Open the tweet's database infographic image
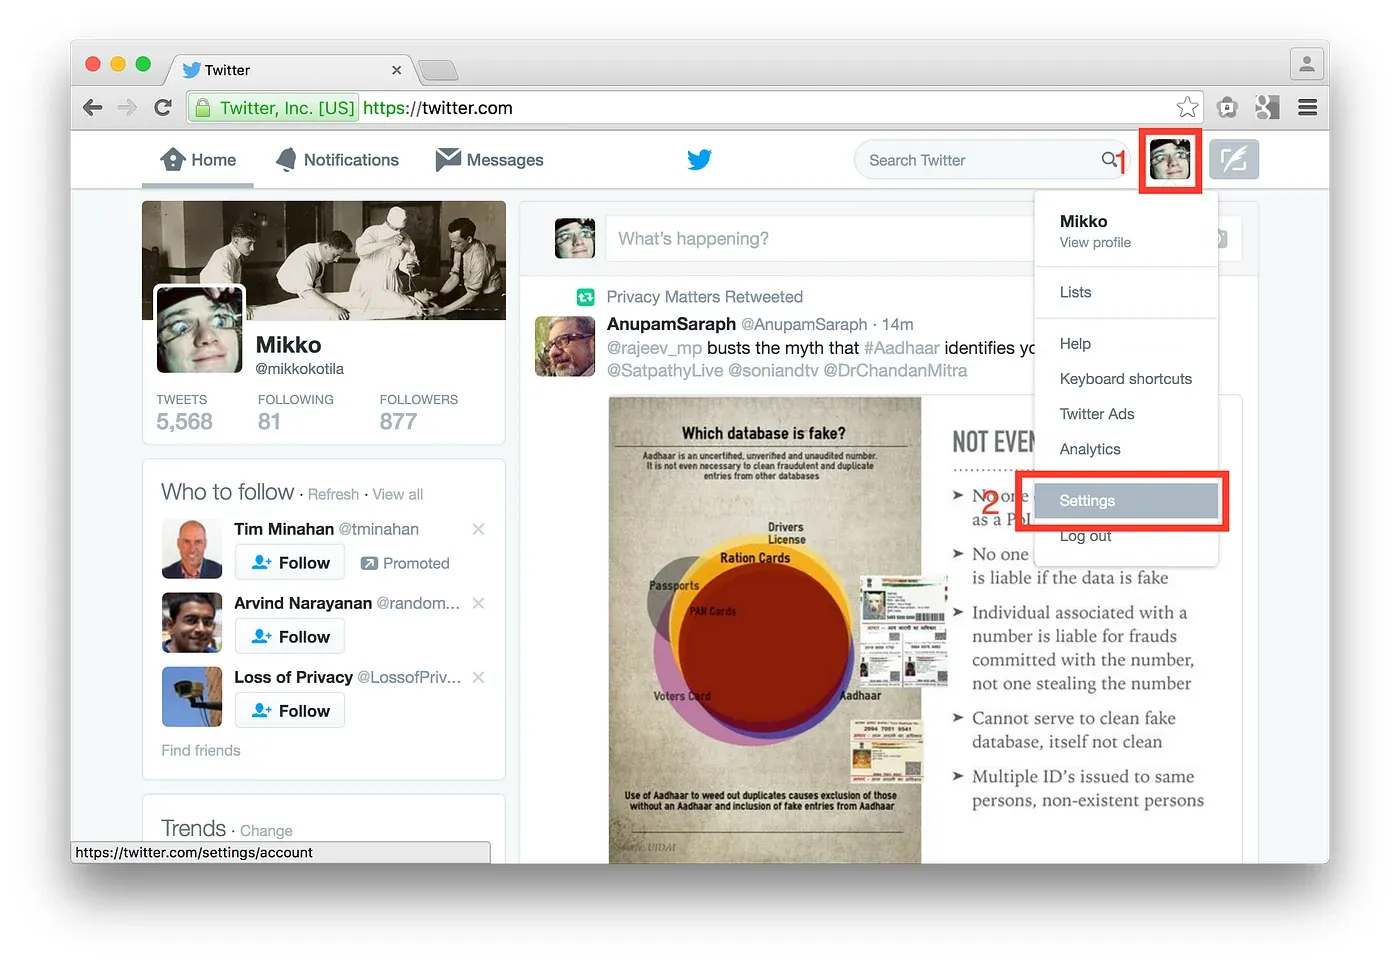This screenshot has height=964, width=1400. (764, 630)
